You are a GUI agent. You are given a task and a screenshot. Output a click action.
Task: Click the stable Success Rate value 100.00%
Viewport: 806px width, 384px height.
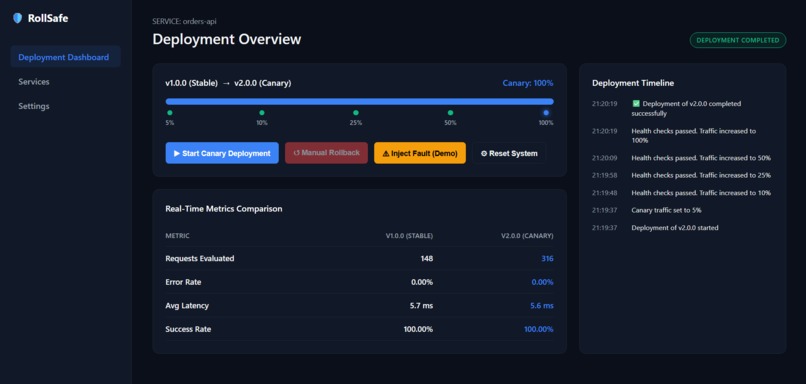[418, 329]
